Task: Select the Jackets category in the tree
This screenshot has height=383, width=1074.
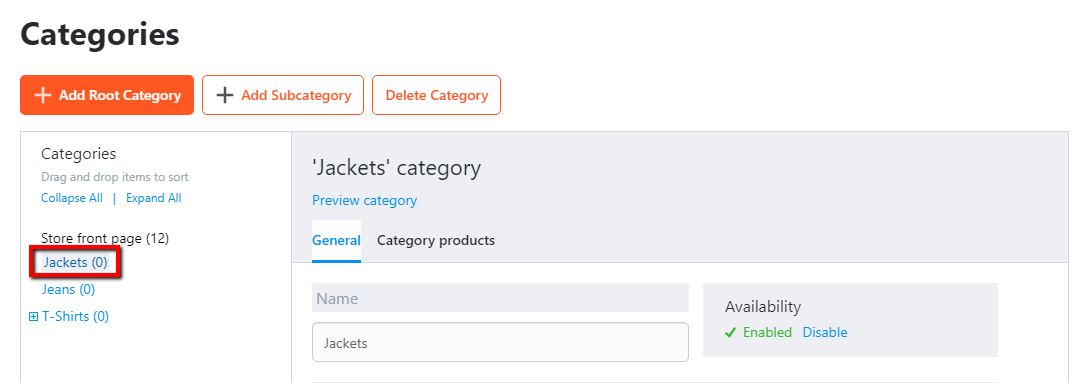Action: click(x=75, y=262)
